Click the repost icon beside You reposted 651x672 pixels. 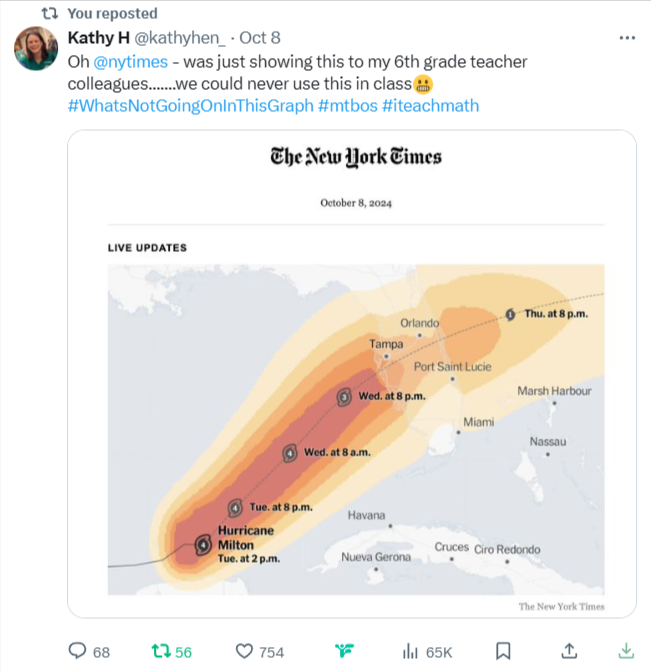pyautogui.click(x=48, y=13)
